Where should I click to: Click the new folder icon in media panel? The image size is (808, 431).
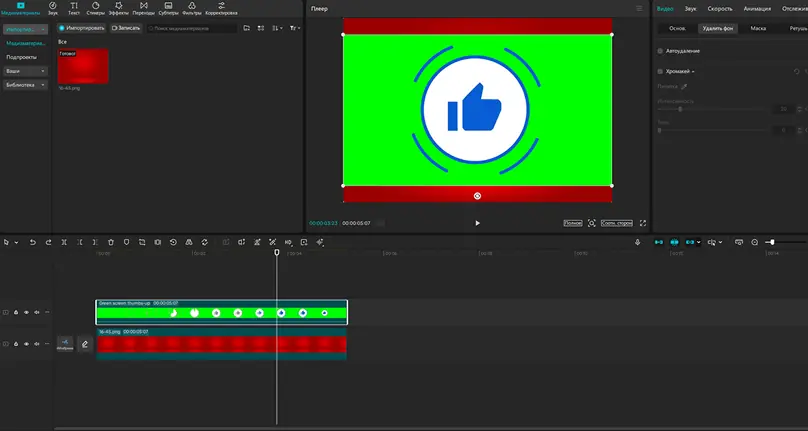pos(247,28)
